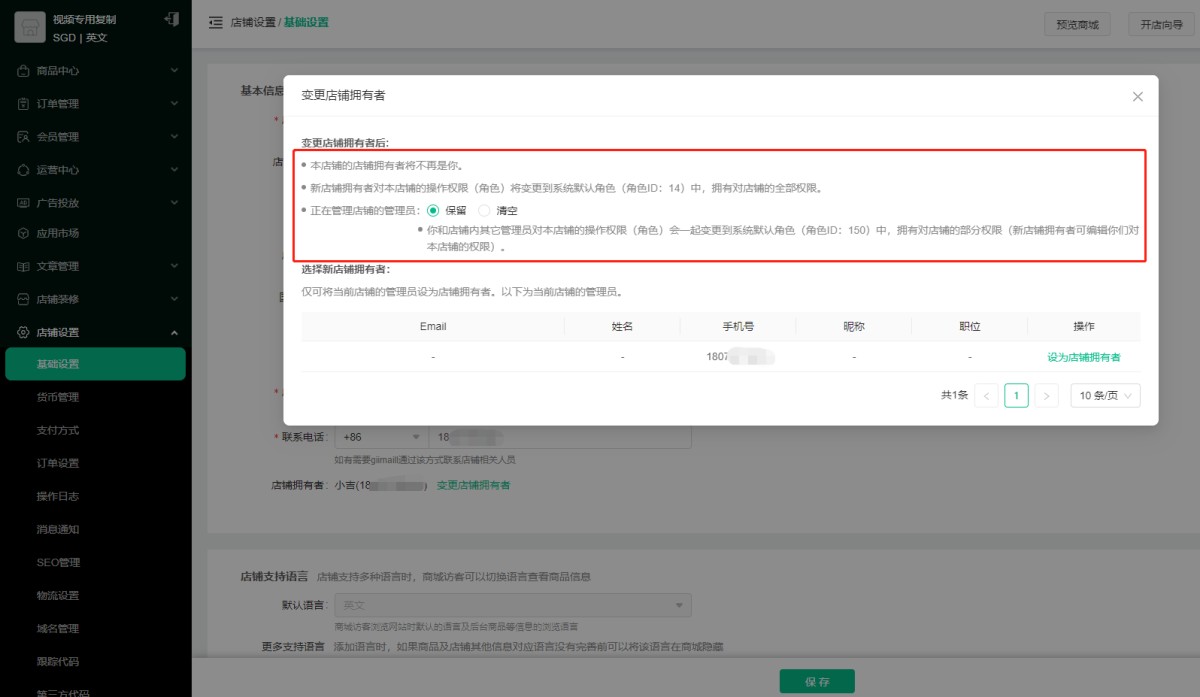Screen dimensions: 1200x697
Task: Close the 变更店铺拥有者 dialog with X
Action: (x=1137, y=96)
